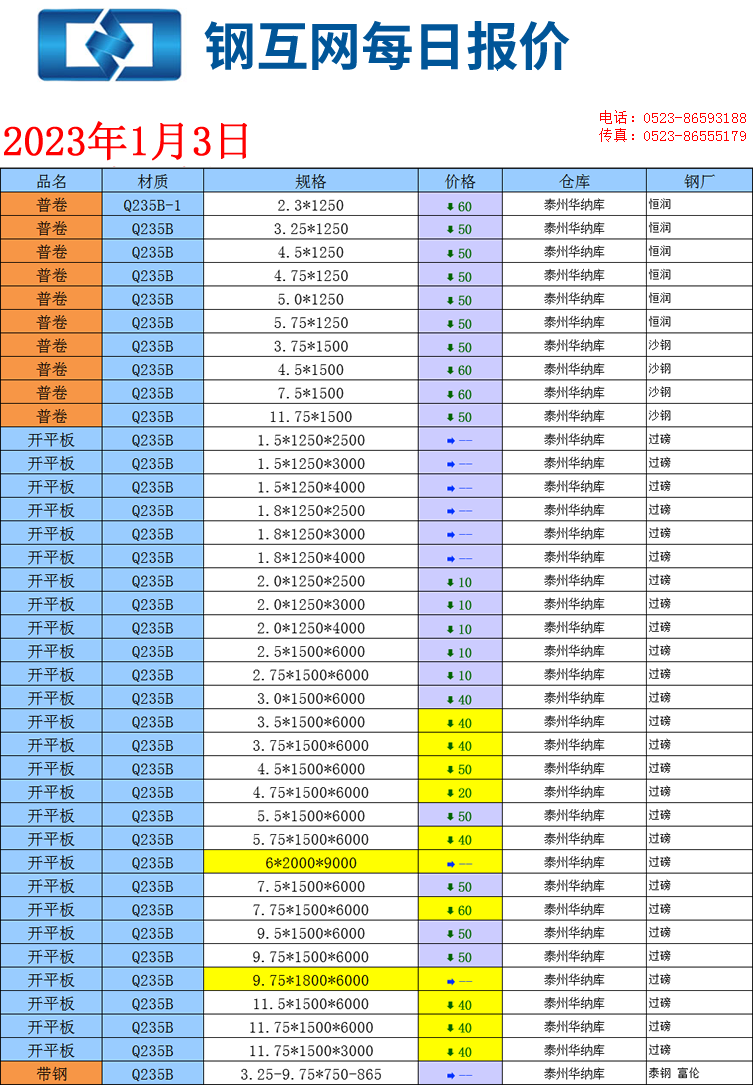Click the right arrow in the 1.8*1250*4000 price cell
This screenshot has height=1085, width=753.
[x=451, y=558]
